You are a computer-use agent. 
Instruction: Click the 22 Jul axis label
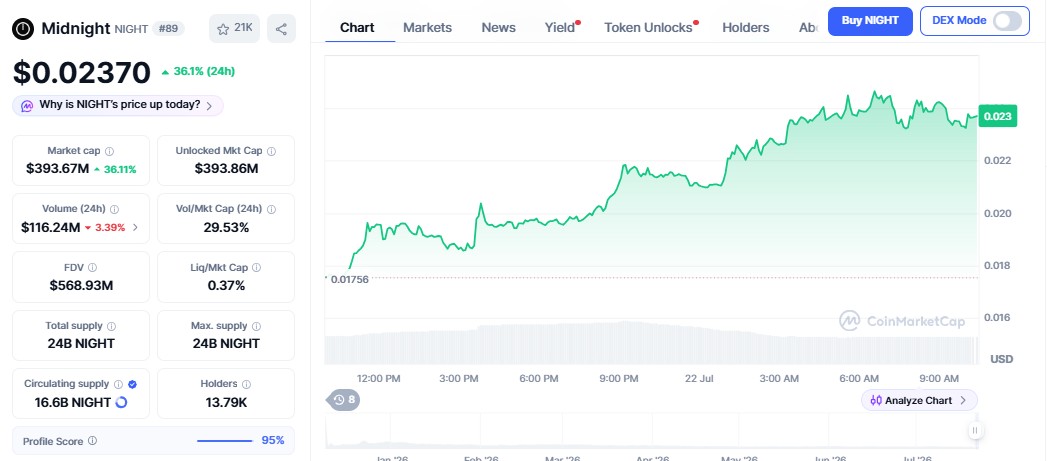699,378
